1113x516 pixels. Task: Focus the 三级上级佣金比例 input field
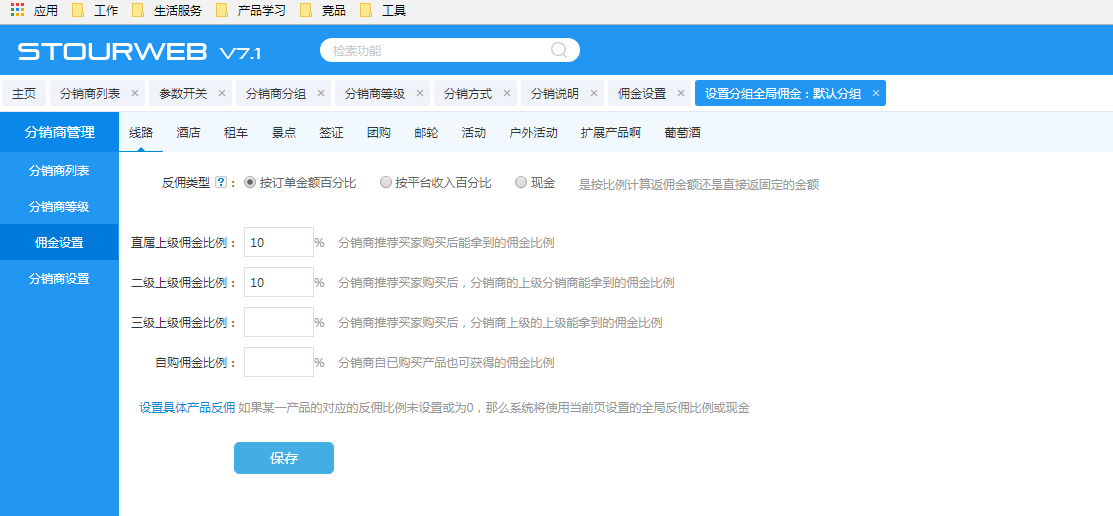(x=279, y=322)
